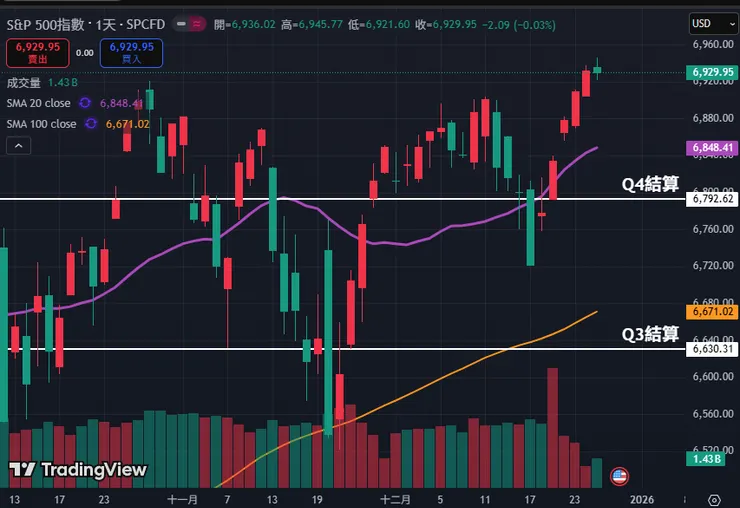Click the 2026 date axis label
The image size is (740, 508).
[642, 500]
